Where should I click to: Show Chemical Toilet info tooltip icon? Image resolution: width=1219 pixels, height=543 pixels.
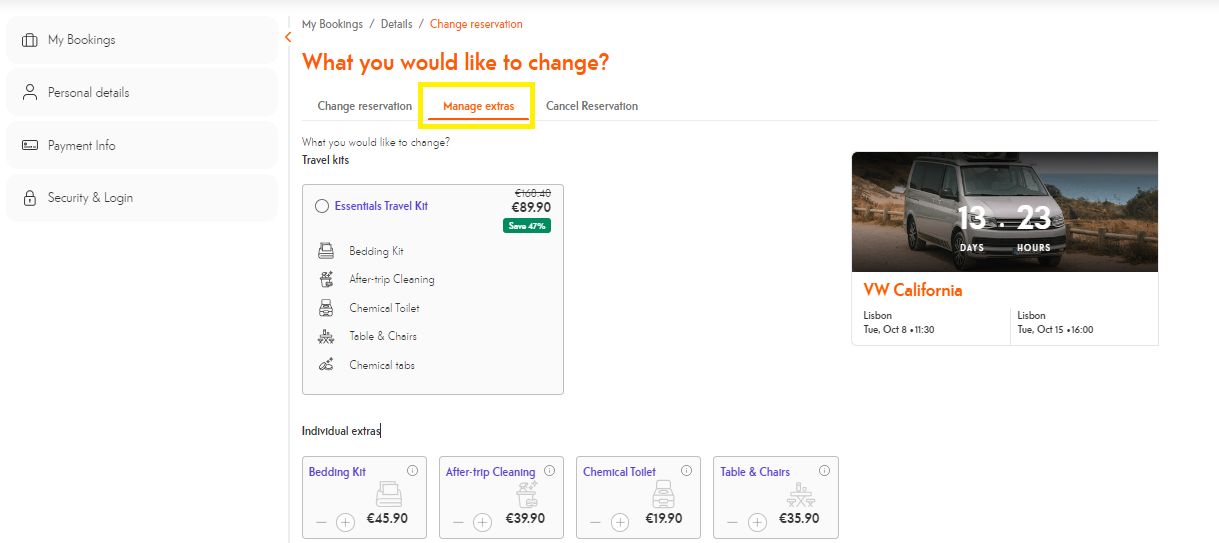686,471
